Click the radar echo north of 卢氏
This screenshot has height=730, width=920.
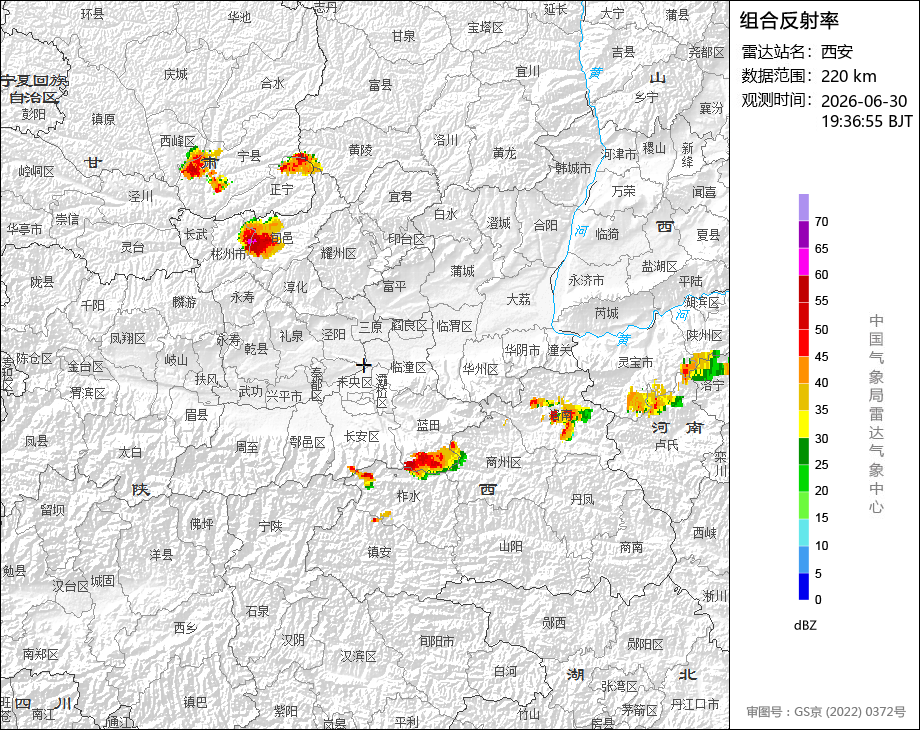click(653, 399)
